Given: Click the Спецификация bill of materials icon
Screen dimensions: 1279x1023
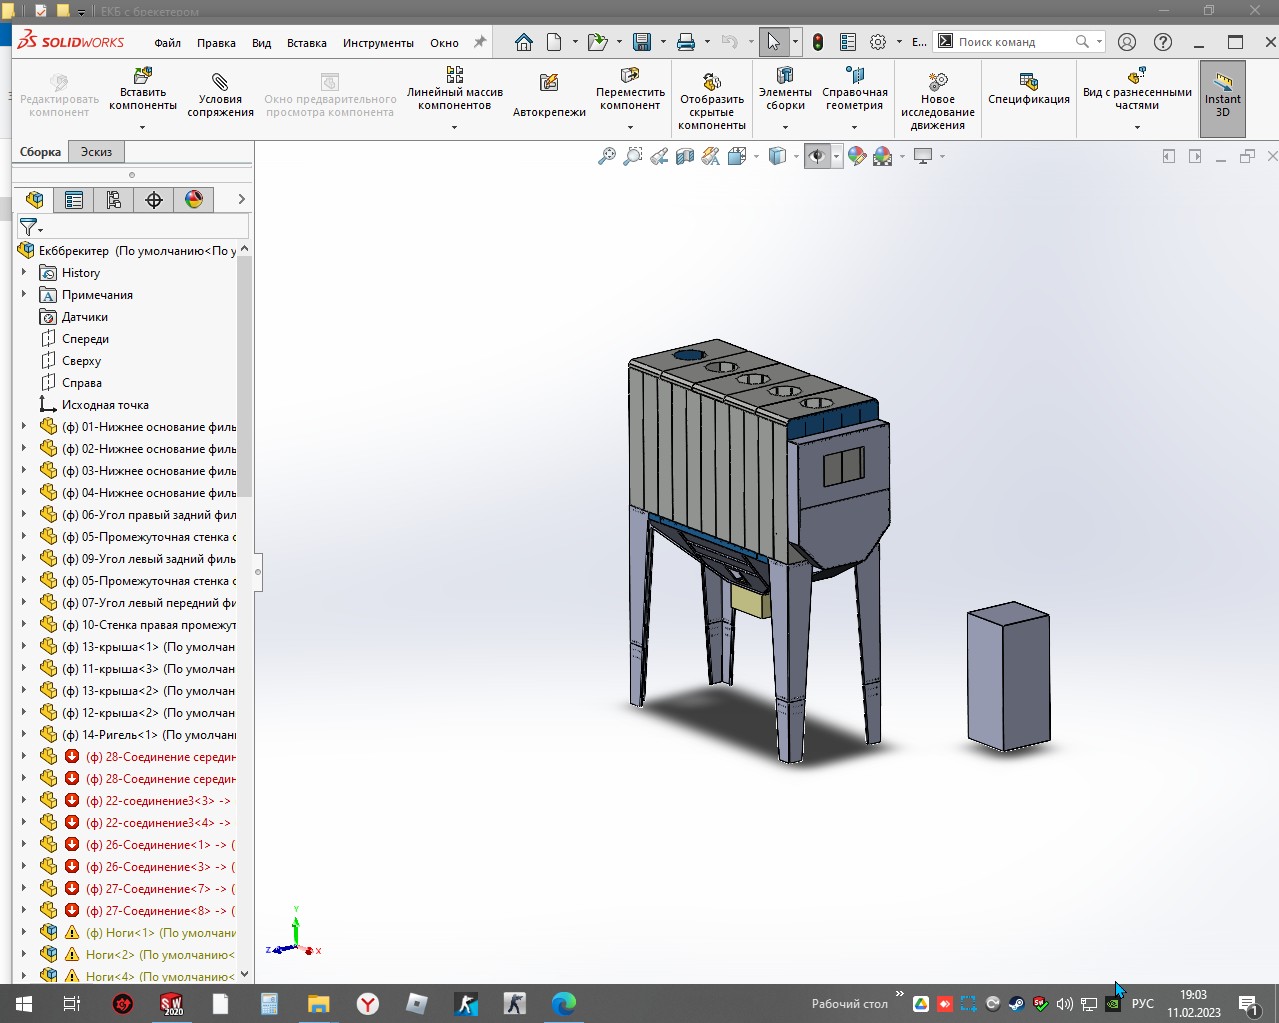Looking at the screenshot, I should click(1029, 88).
